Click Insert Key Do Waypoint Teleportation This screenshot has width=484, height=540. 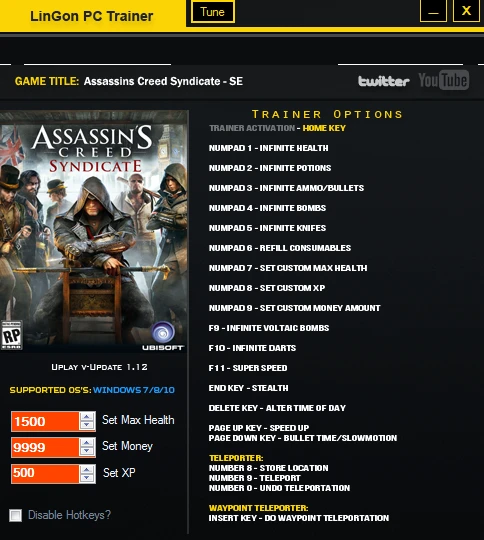(x=299, y=518)
